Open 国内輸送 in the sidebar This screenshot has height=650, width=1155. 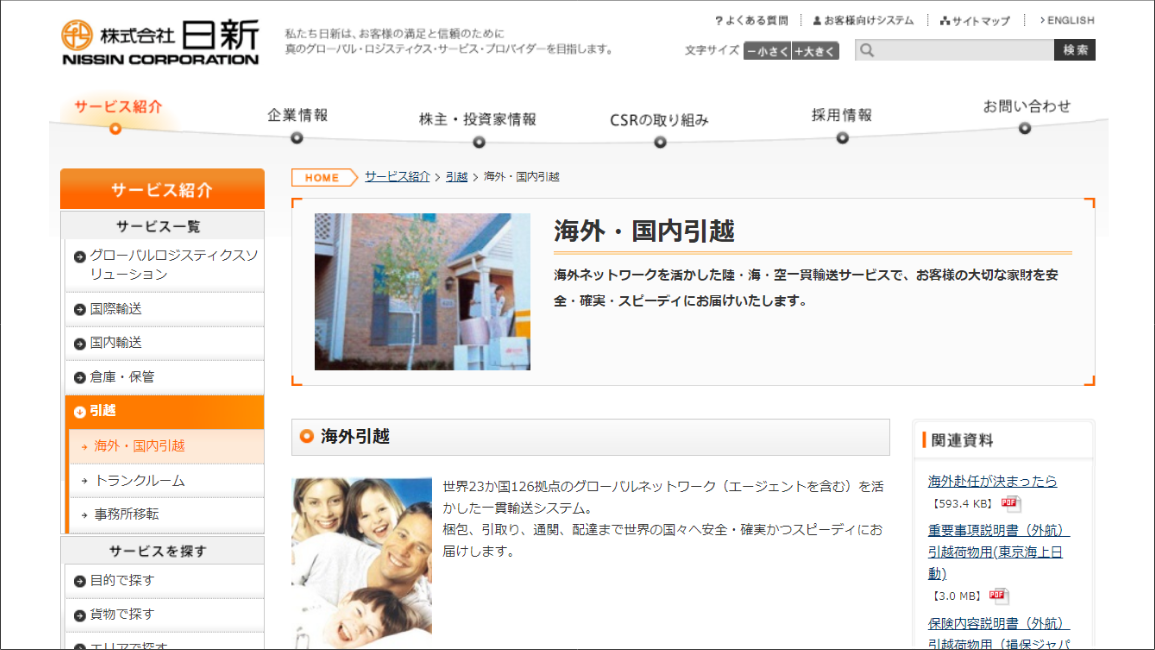(164, 343)
